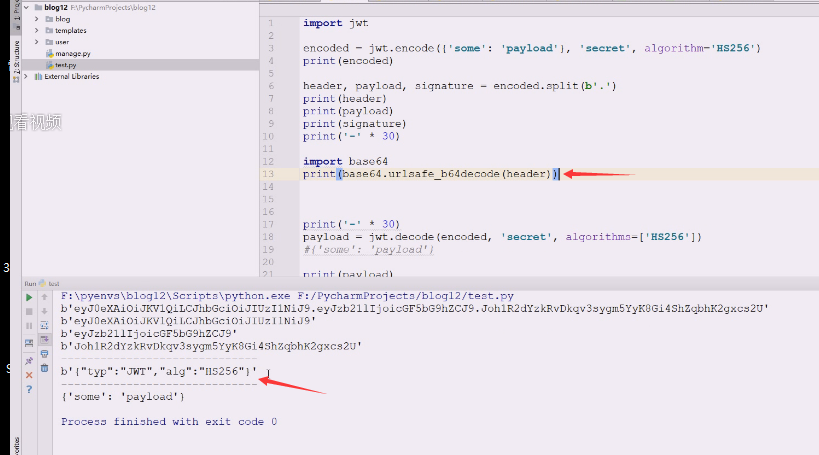
Task: Click the Pause output icon
Action: [x=29, y=325]
